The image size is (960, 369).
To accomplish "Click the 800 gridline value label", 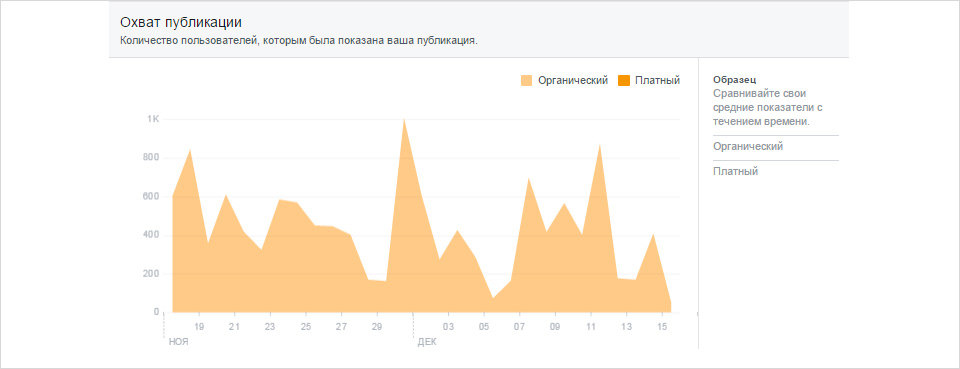I will 151,158.
